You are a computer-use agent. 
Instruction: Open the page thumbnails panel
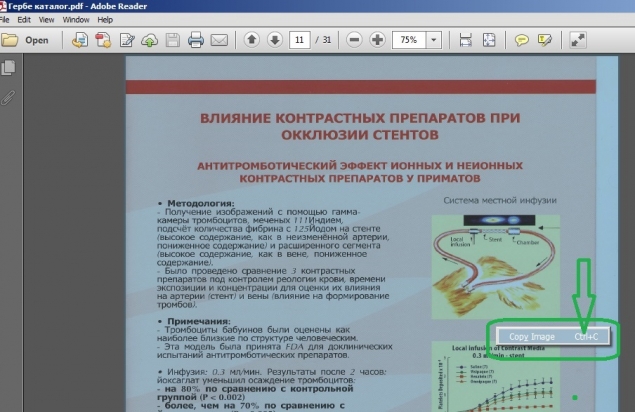coord(9,68)
